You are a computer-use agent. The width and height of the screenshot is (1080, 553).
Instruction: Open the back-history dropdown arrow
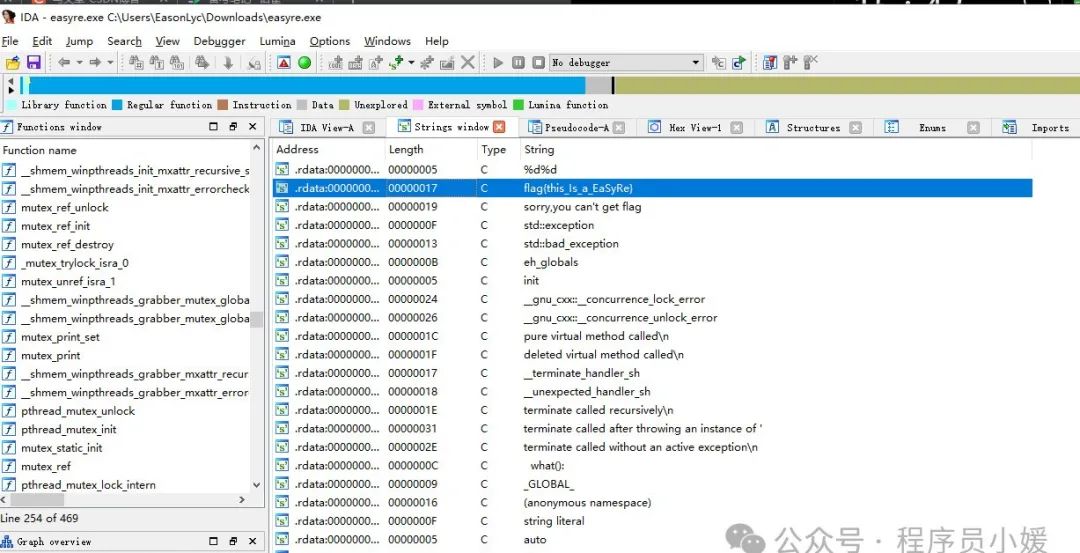[x=79, y=63]
